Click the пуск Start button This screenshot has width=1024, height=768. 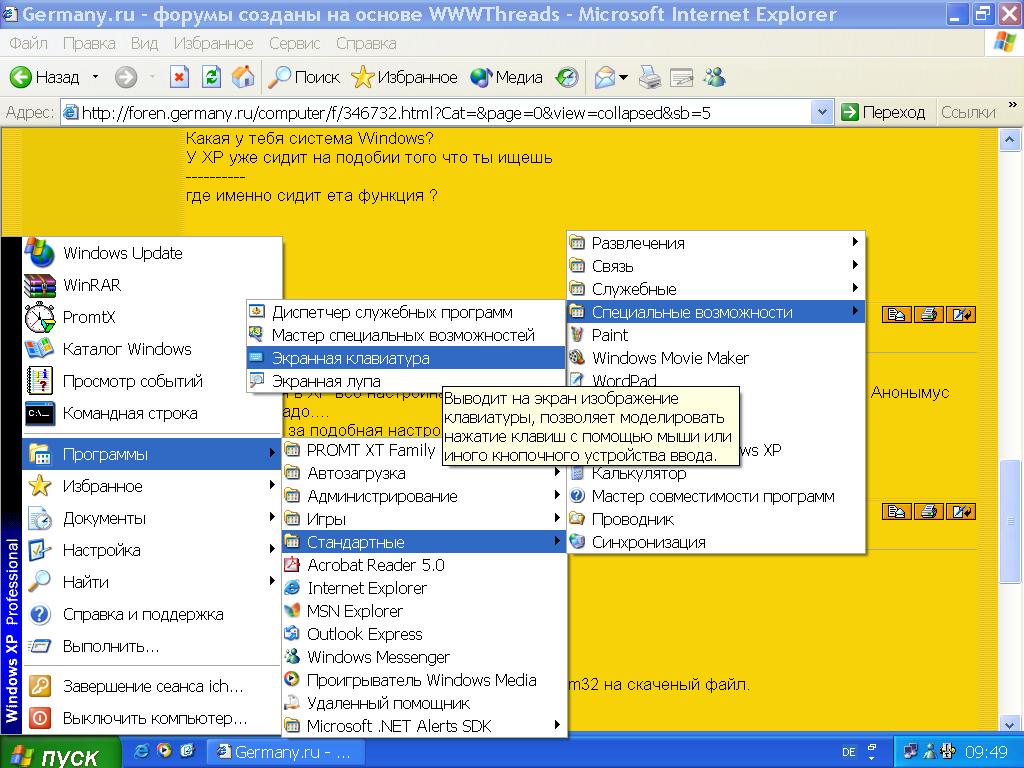tap(60, 754)
